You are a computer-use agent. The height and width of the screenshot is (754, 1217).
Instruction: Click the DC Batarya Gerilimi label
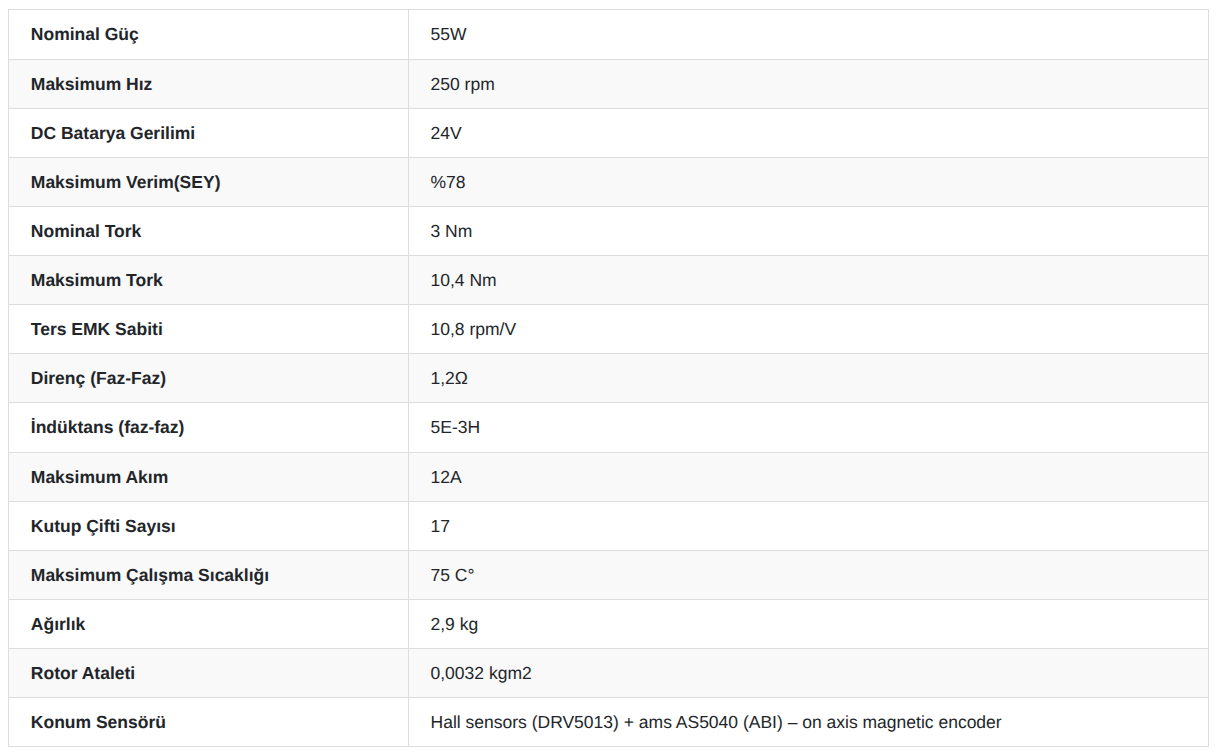coord(113,133)
